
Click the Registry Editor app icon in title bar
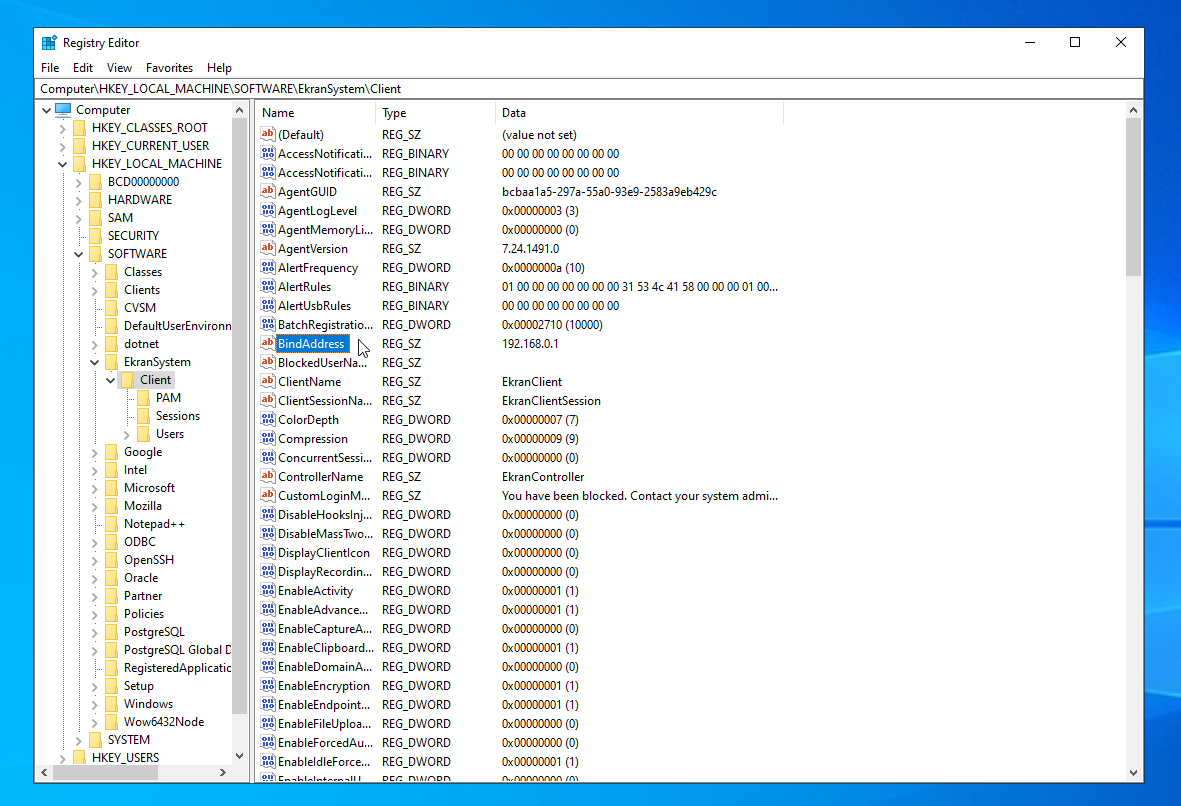tap(49, 43)
